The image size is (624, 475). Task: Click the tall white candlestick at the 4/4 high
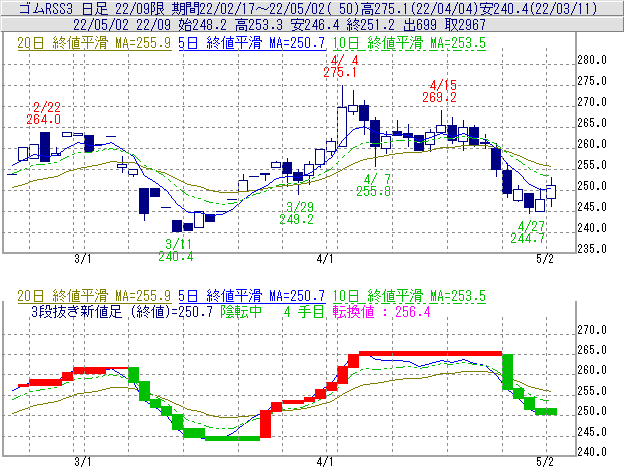(x=342, y=127)
